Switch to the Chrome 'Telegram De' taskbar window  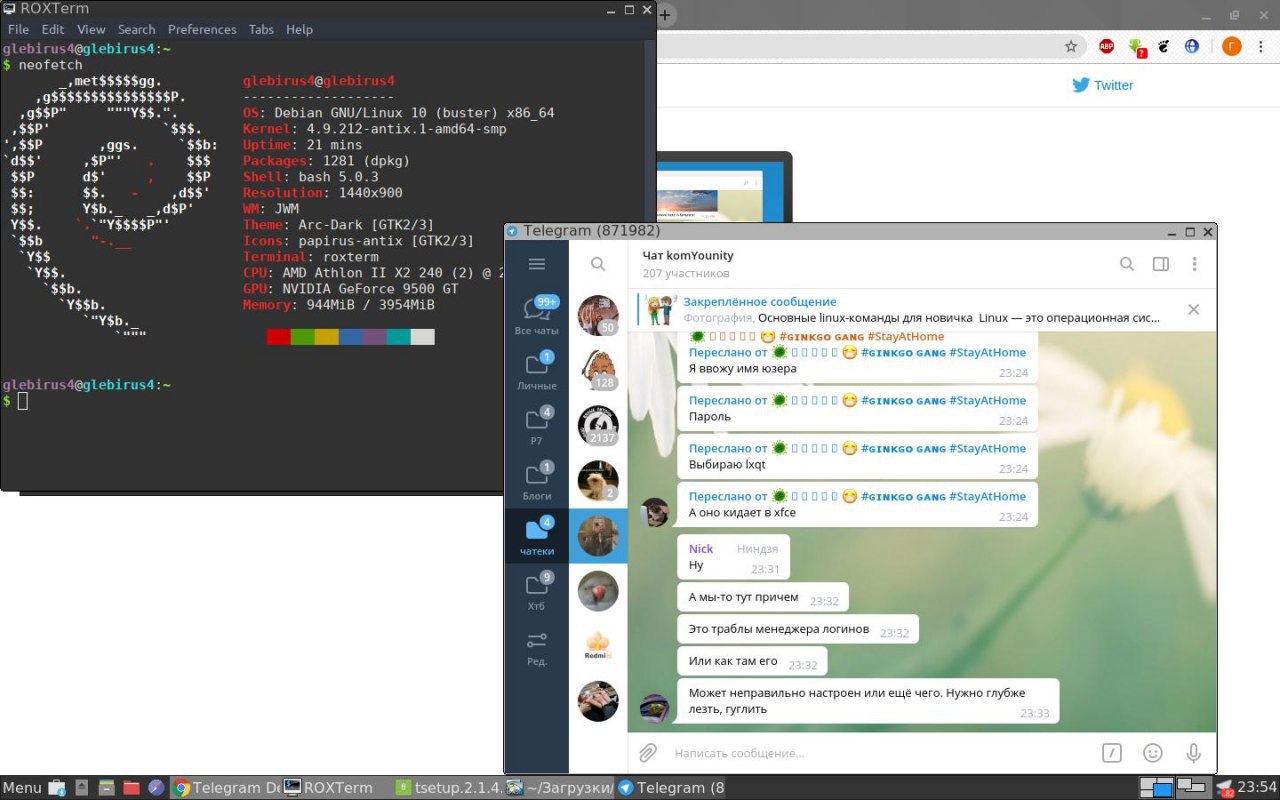pyautogui.click(x=225, y=788)
